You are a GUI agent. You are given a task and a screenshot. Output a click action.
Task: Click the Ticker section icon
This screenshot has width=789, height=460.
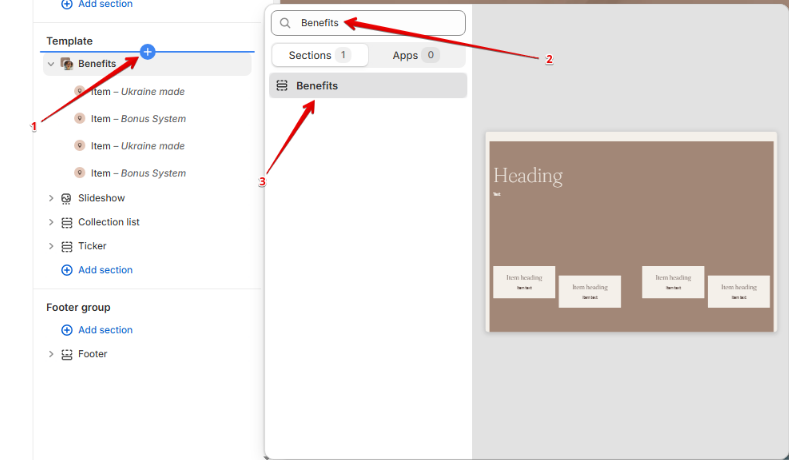(66, 247)
